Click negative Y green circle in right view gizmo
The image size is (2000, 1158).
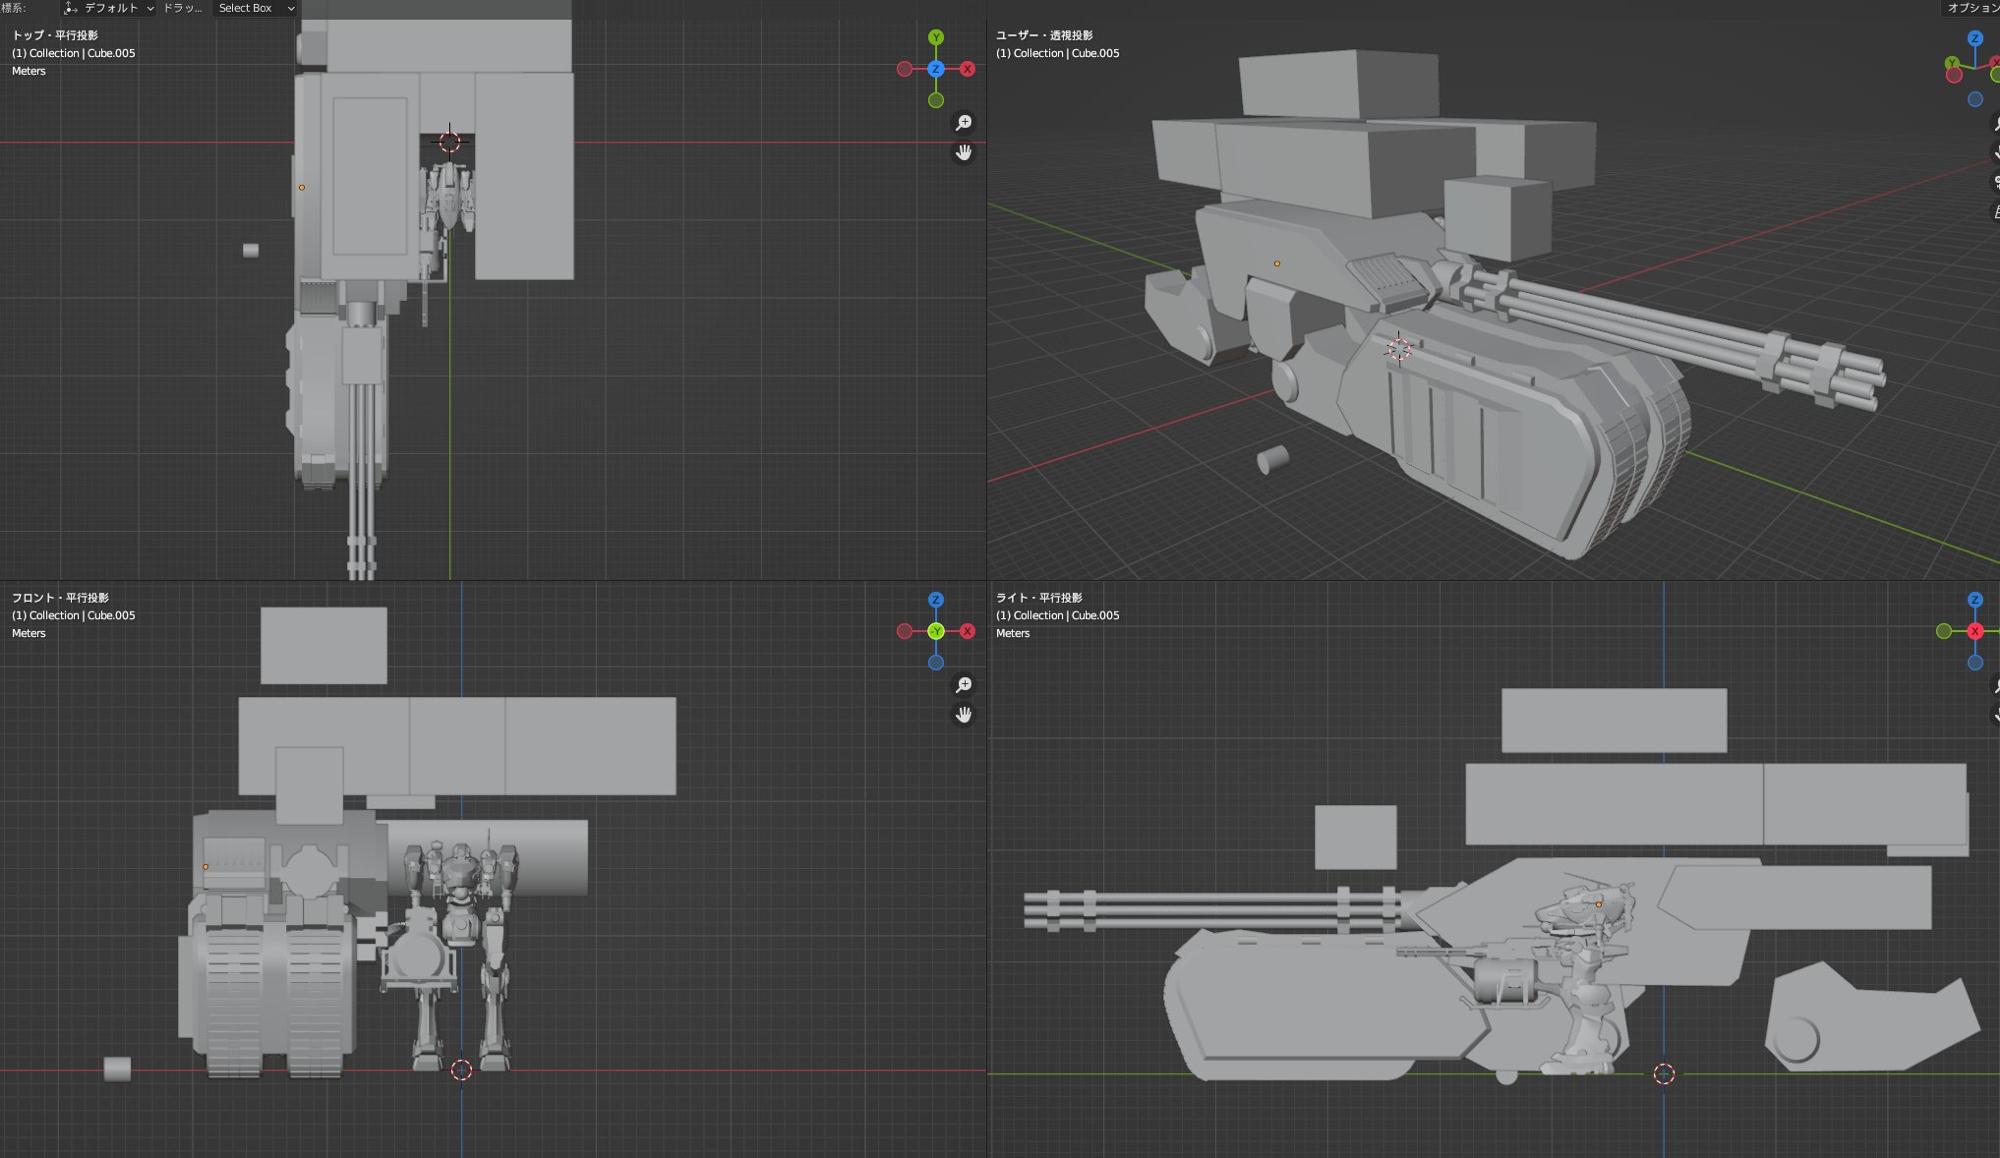tap(1944, 631)
